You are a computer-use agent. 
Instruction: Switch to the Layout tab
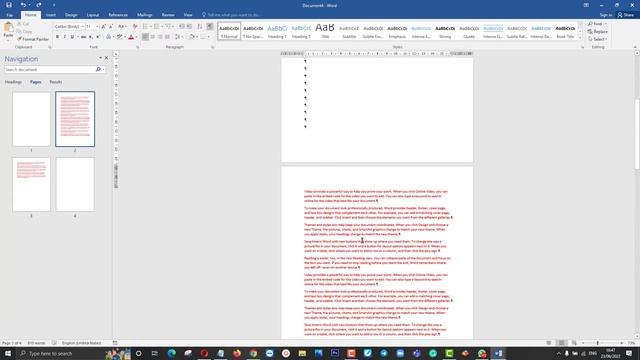coord(93,15)
